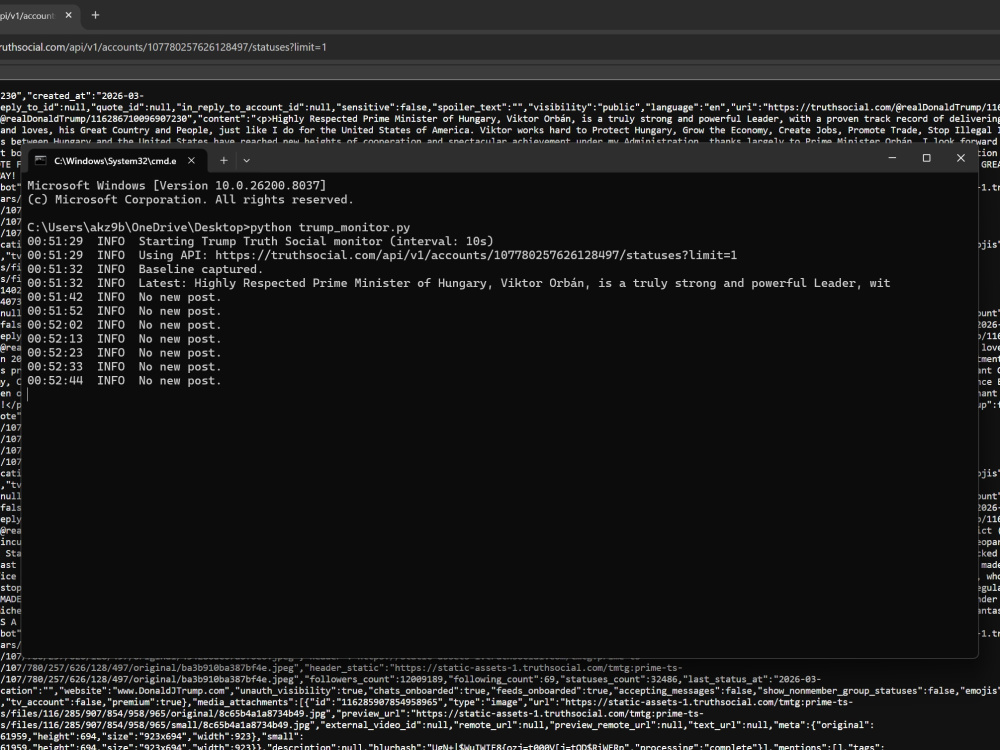Click the 00:52:02 'No new post.' line
Image resolution: width=1000 pixels, height=750 pixels.
124,325
